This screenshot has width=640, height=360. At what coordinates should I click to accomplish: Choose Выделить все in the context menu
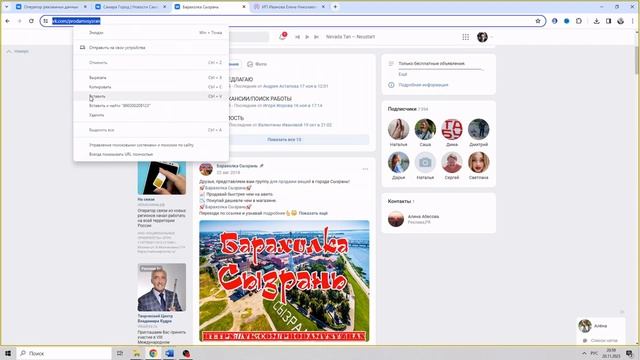pos(151,130)
